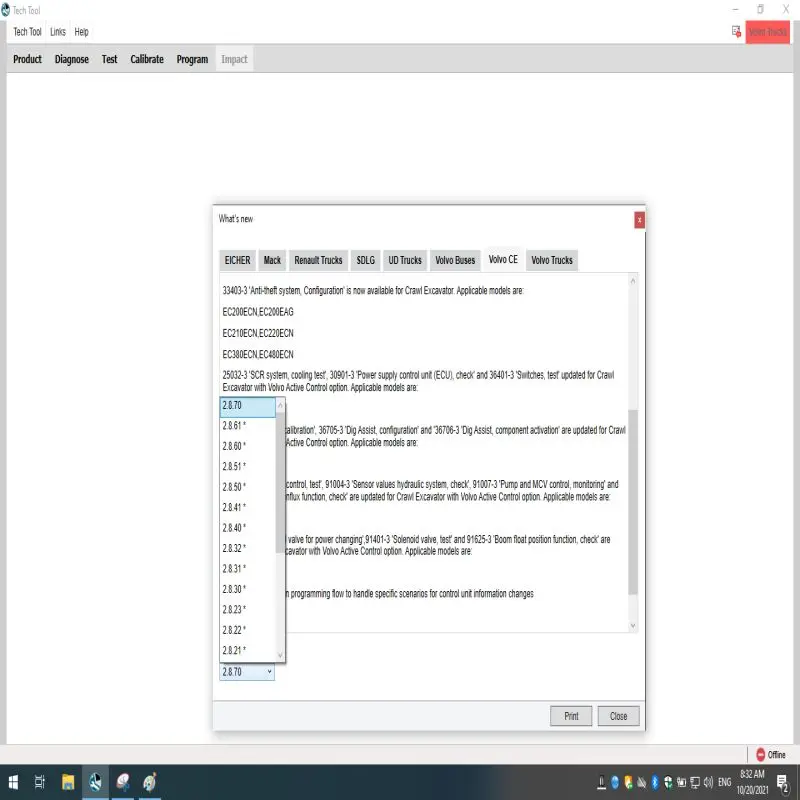Open network monitor tray icon
This screenshot has height=800, width=800.
[x=695, y=782]
